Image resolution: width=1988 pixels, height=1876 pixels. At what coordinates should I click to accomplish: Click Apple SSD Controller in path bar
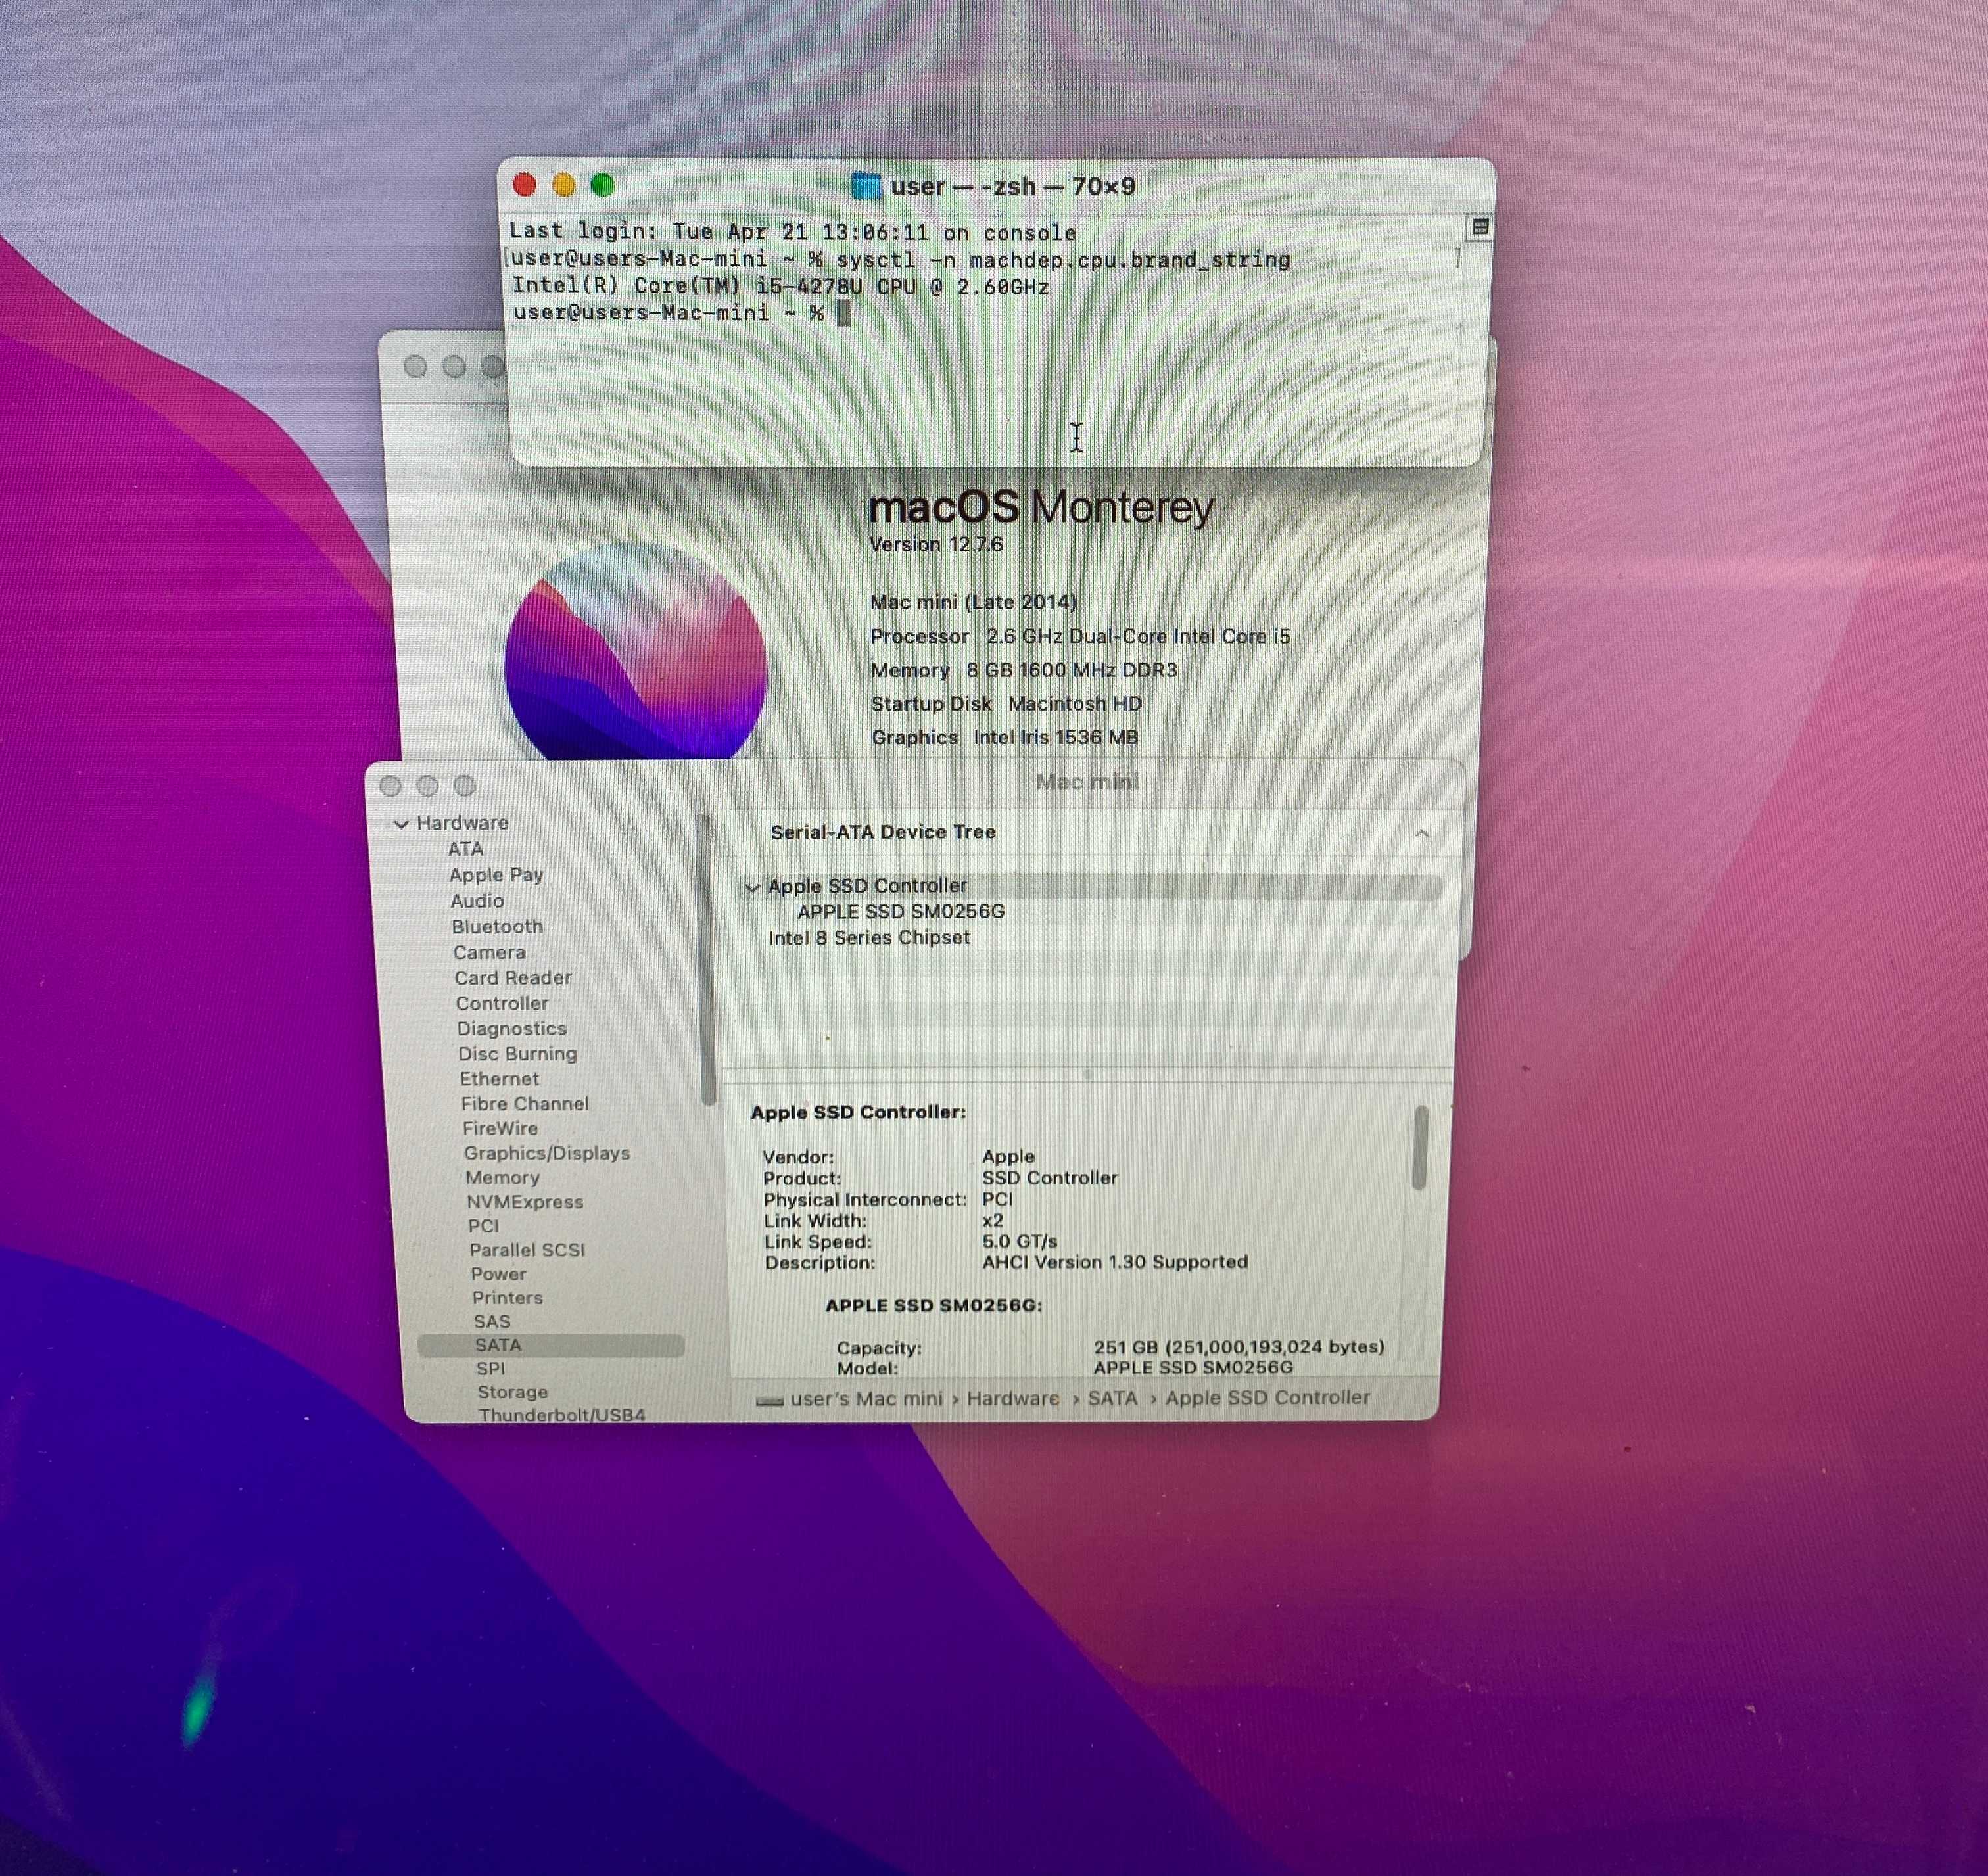(x=1267, y=1397)
